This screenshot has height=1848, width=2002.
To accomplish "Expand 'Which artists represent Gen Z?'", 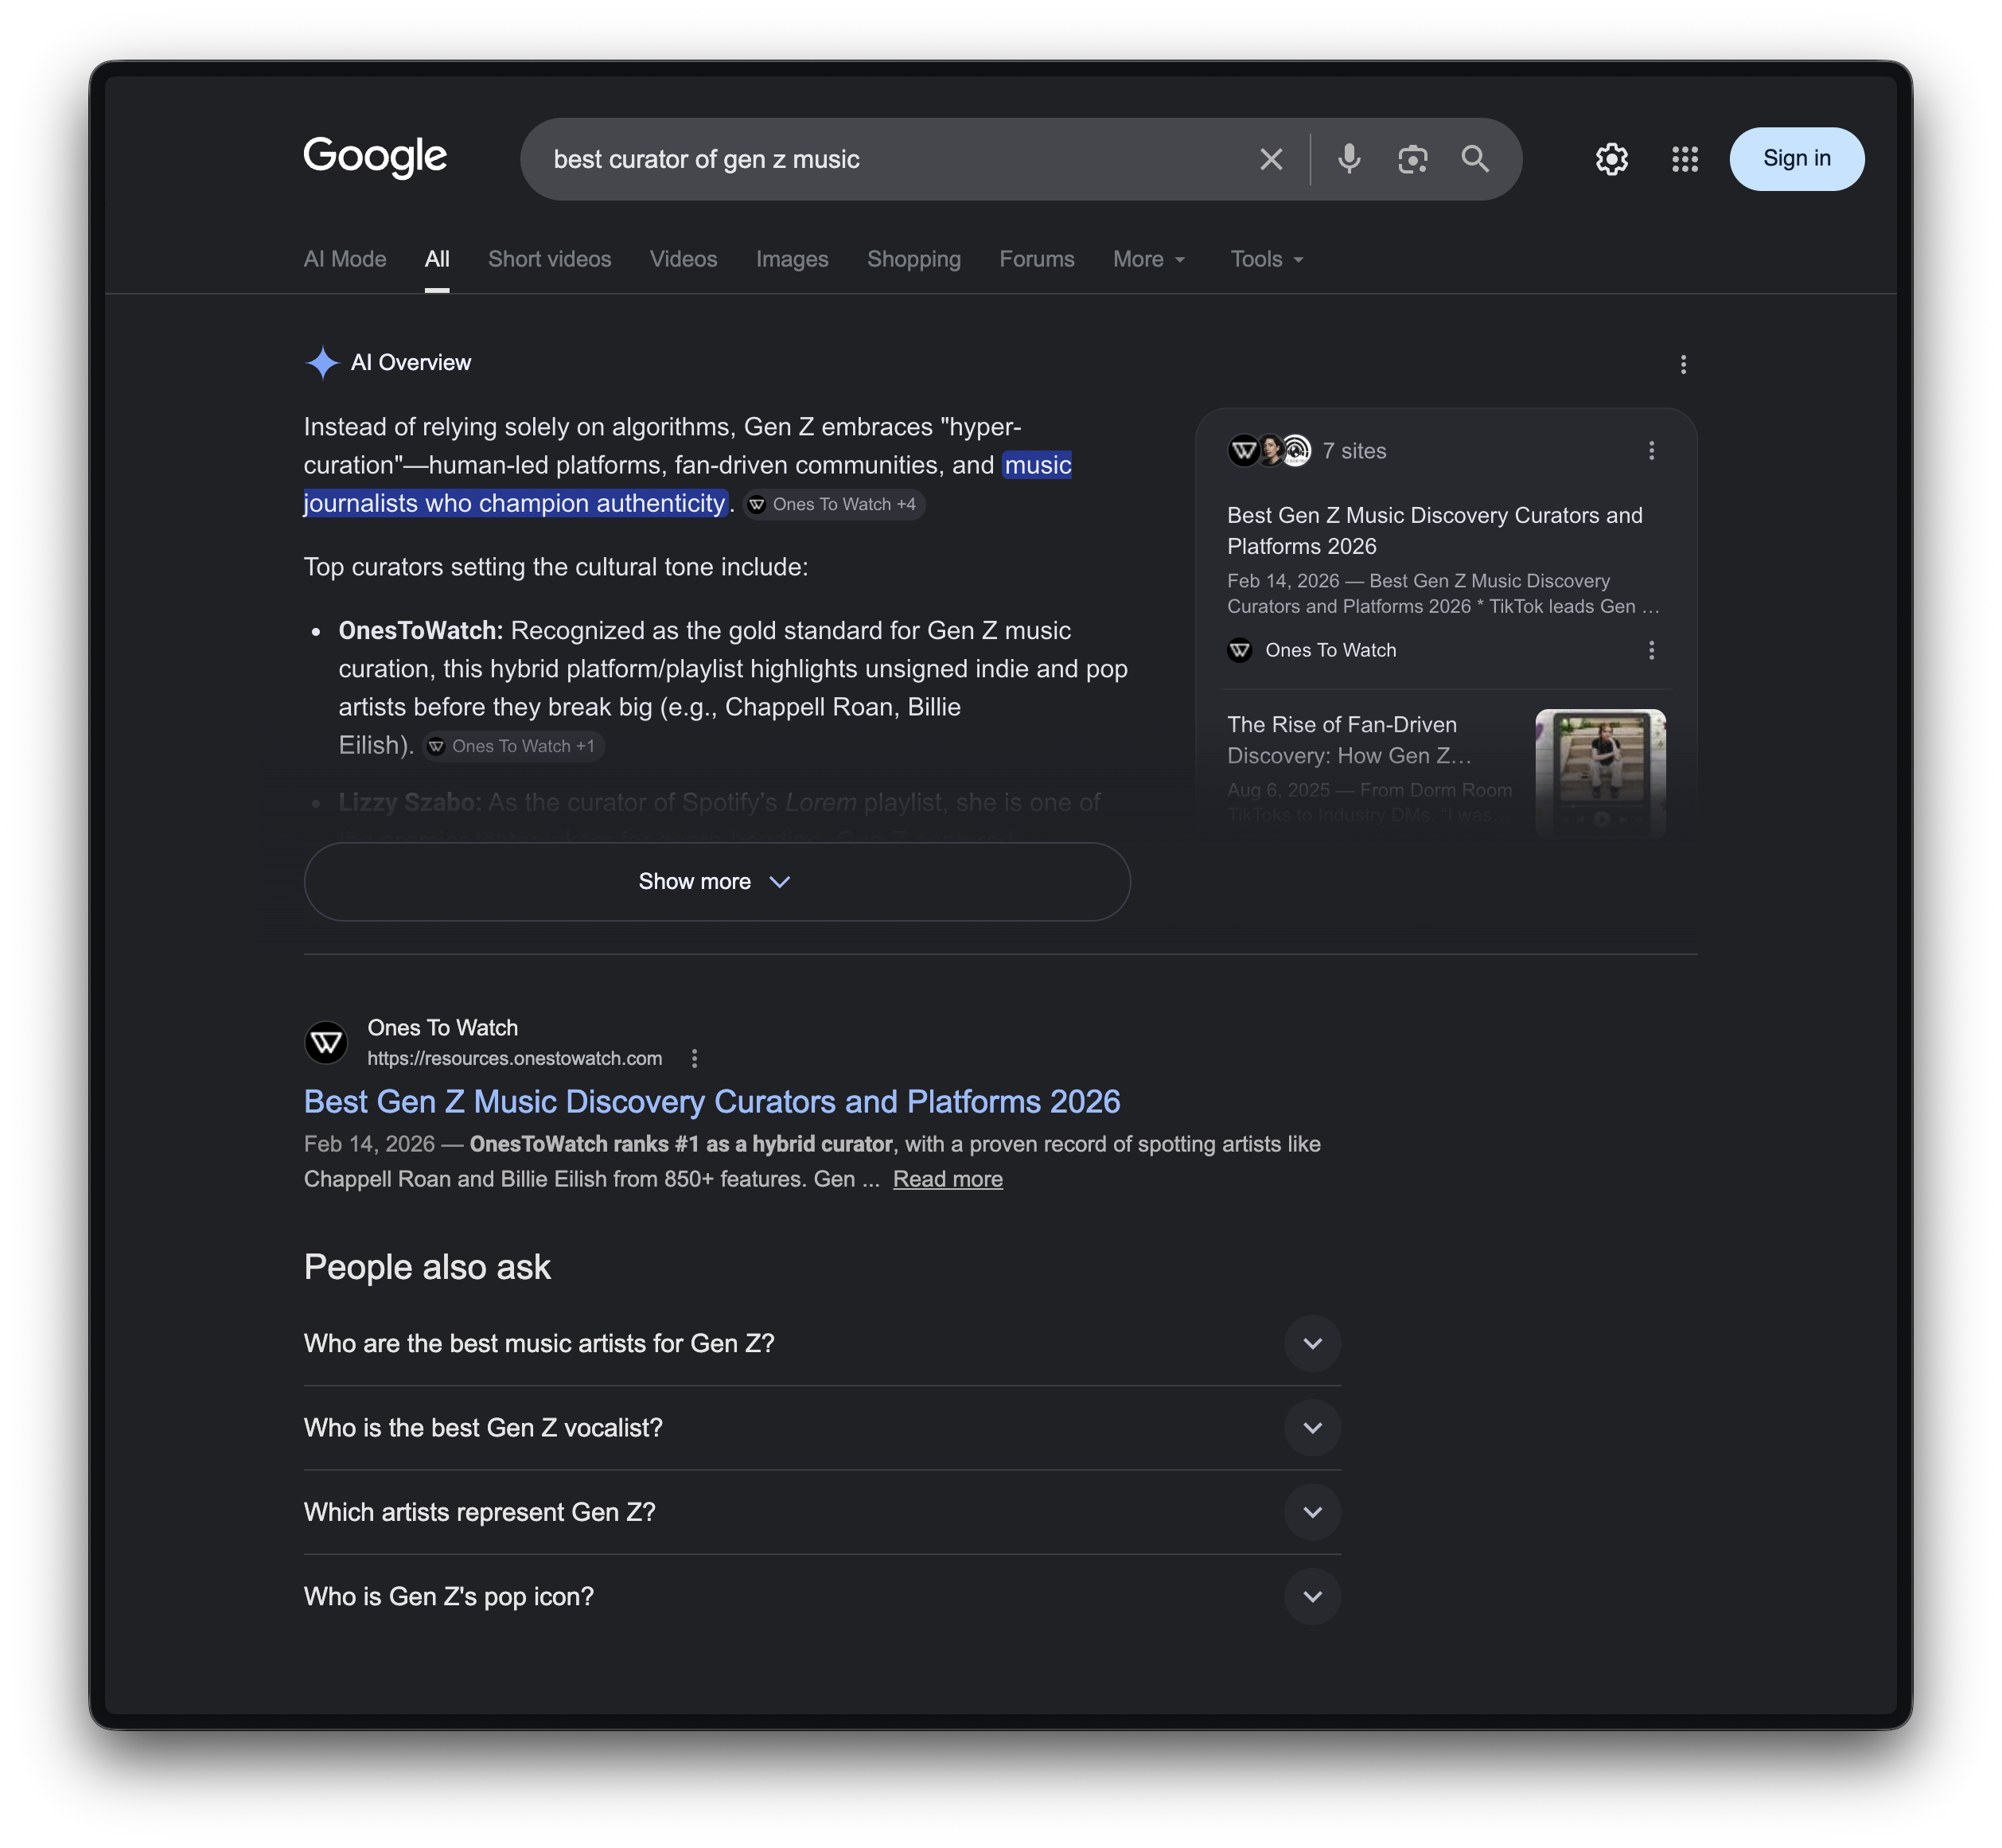I will click(x=822, y=1512).
